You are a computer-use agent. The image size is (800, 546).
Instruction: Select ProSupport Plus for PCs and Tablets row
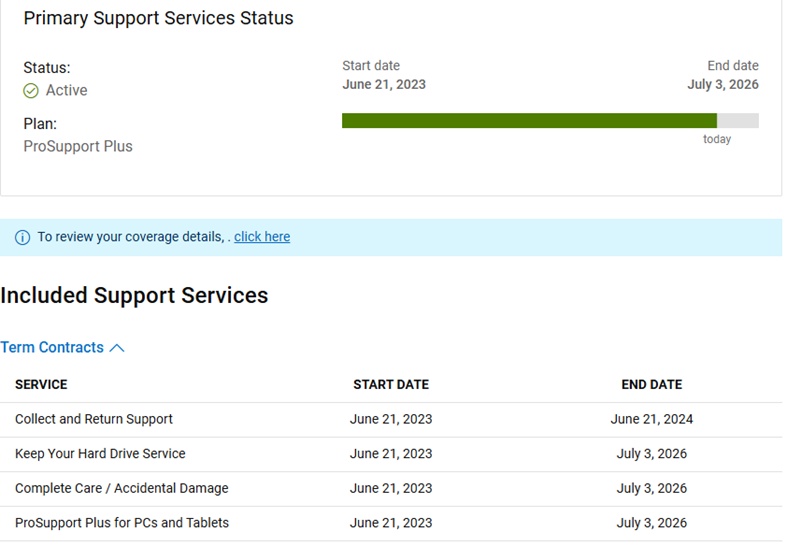(121, 522)
